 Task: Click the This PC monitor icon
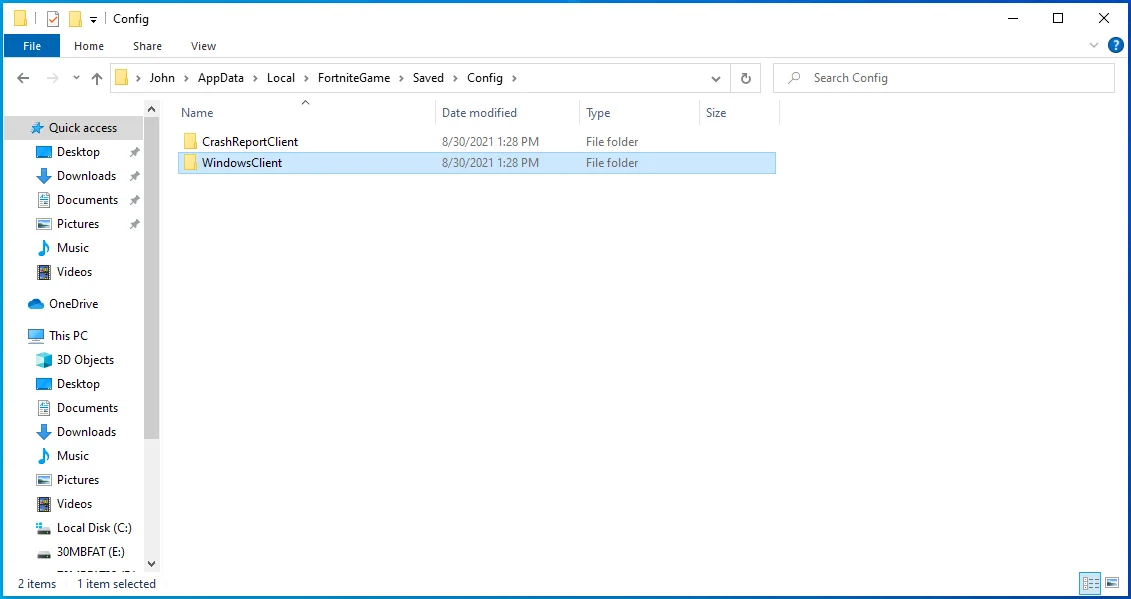(x=36, y=336)
